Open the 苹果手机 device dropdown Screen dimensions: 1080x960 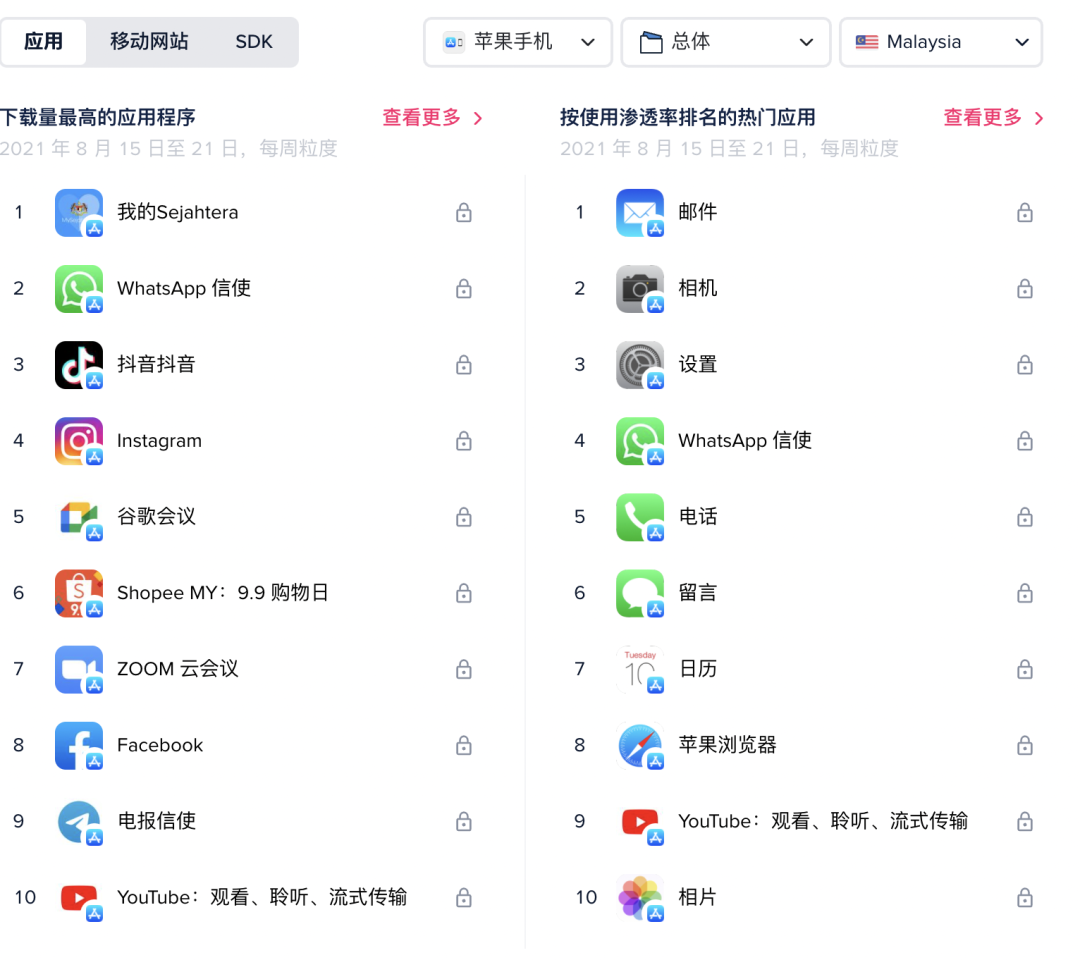point(517,42)
